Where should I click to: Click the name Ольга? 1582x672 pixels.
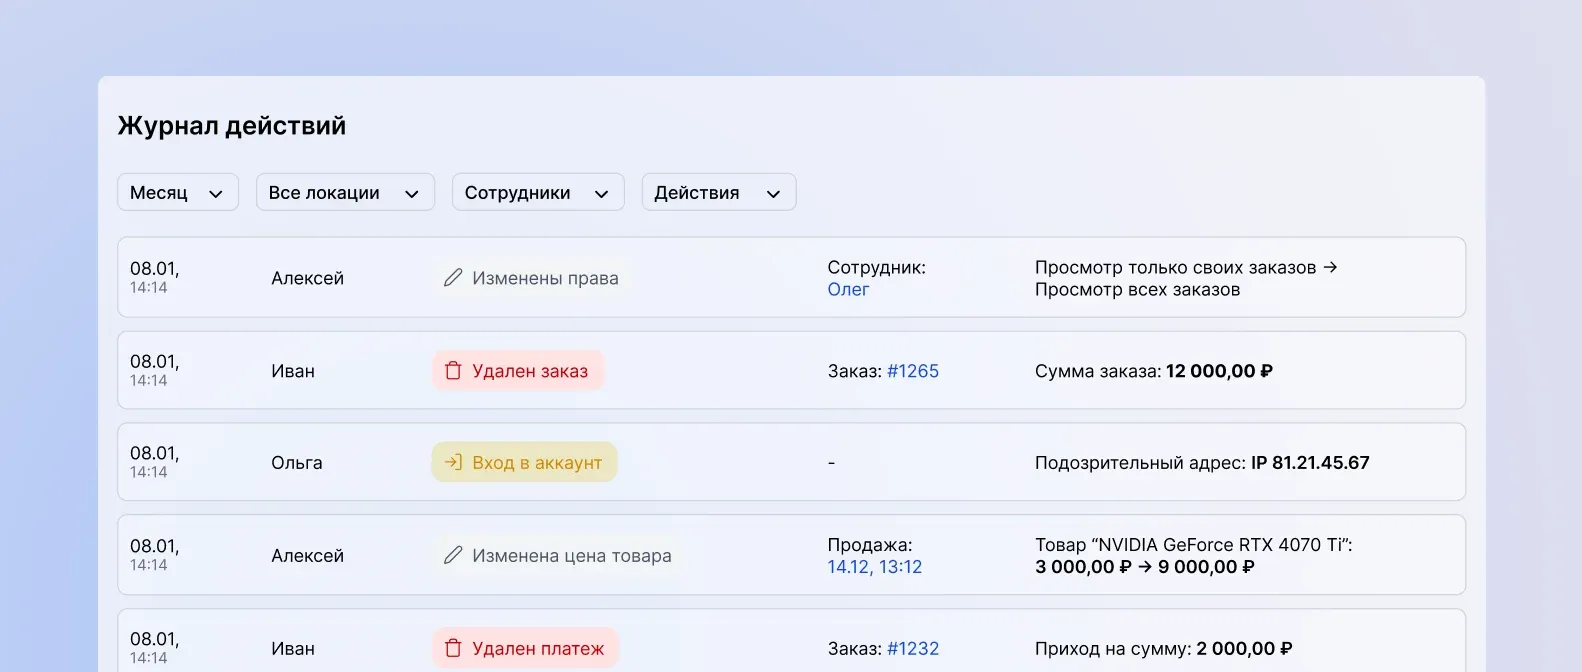click(x=297, y=463)
